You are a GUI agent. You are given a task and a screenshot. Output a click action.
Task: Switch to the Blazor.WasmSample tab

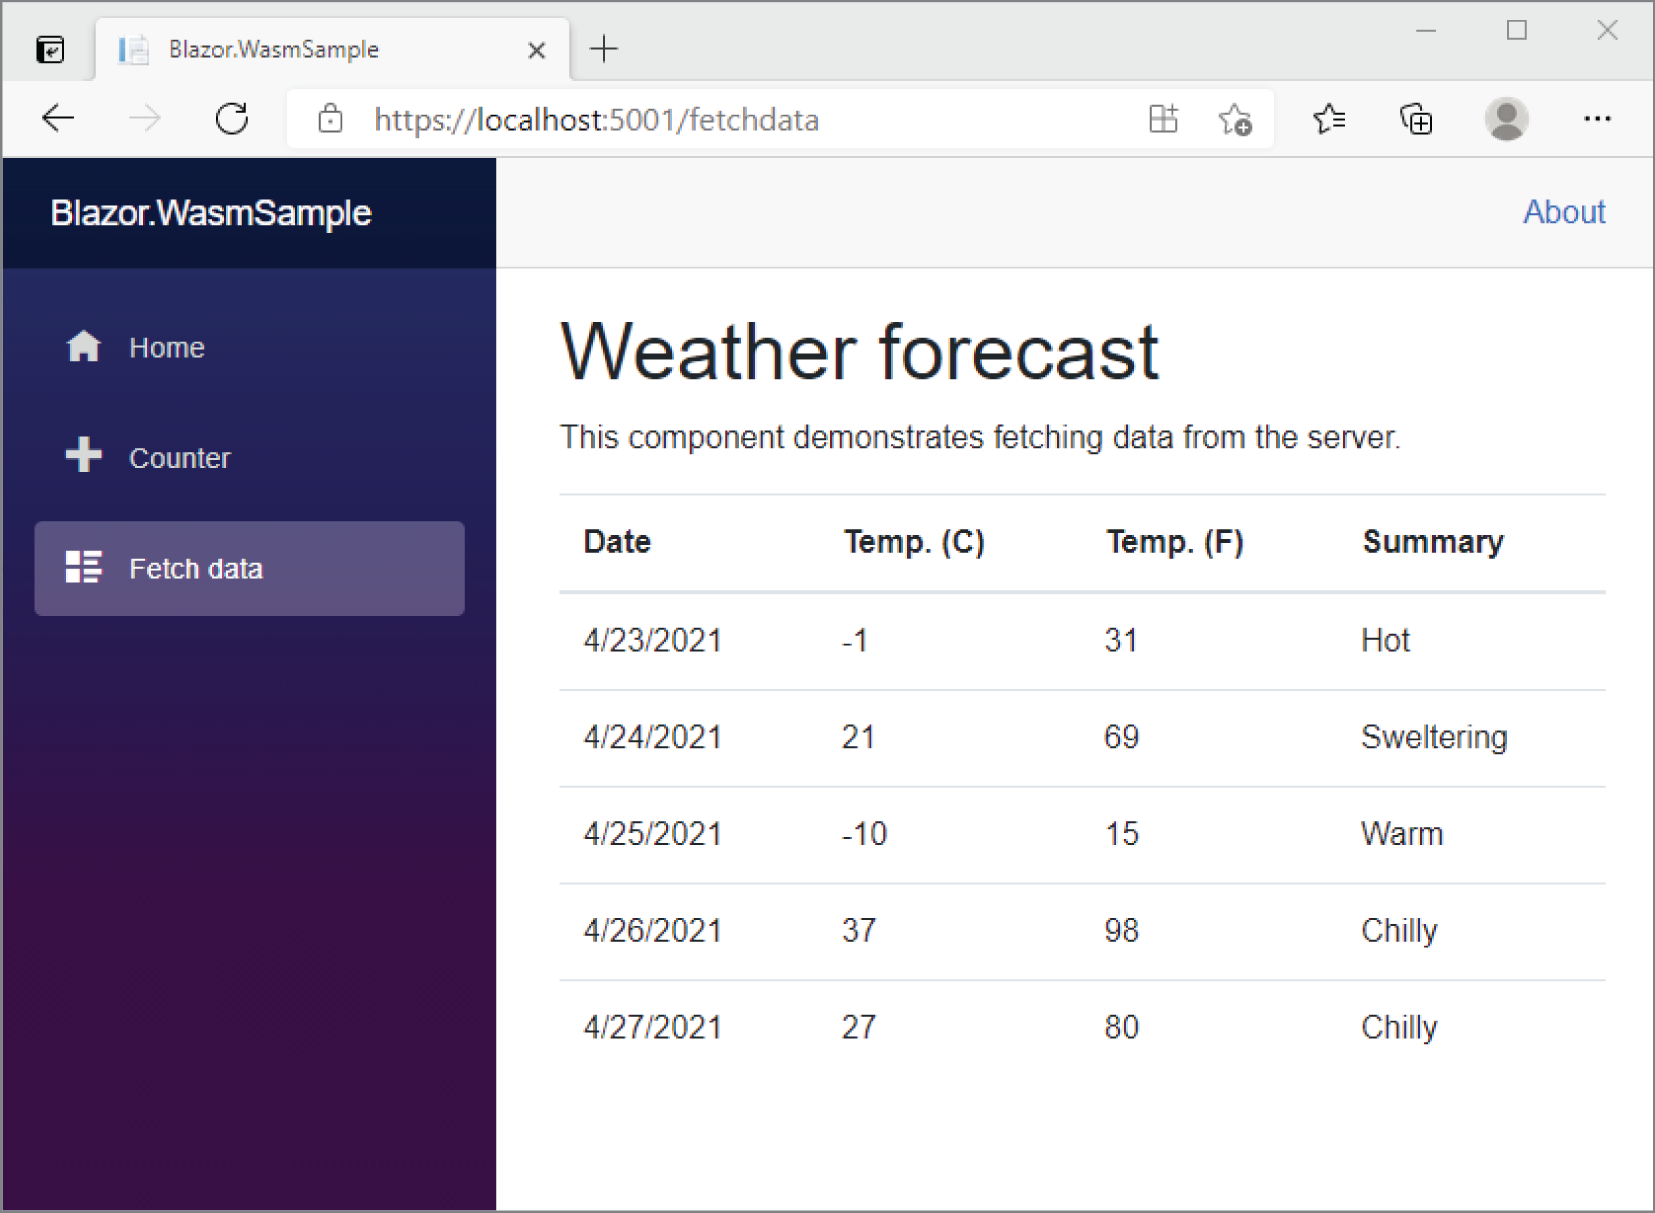click(275, 49)
